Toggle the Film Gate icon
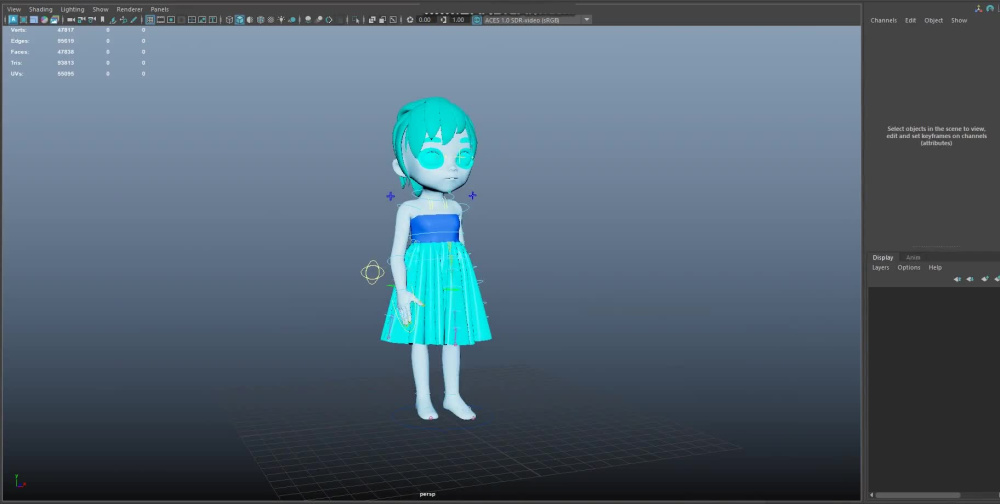Image resolution: width=1000 pixels, height=504 pixels. tap(161, 20)
